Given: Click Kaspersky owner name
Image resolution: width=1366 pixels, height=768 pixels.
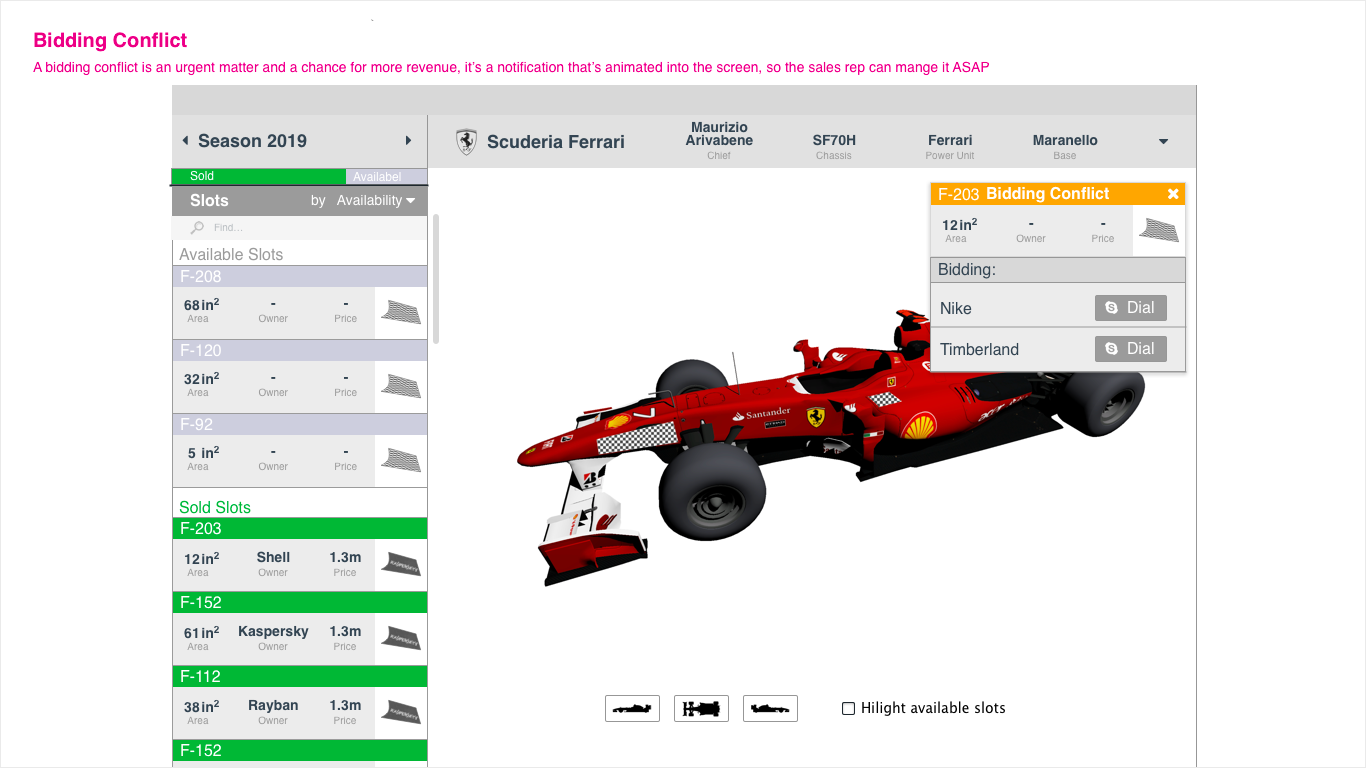Looking at the screenshot, I should click(x=273, y=632).
